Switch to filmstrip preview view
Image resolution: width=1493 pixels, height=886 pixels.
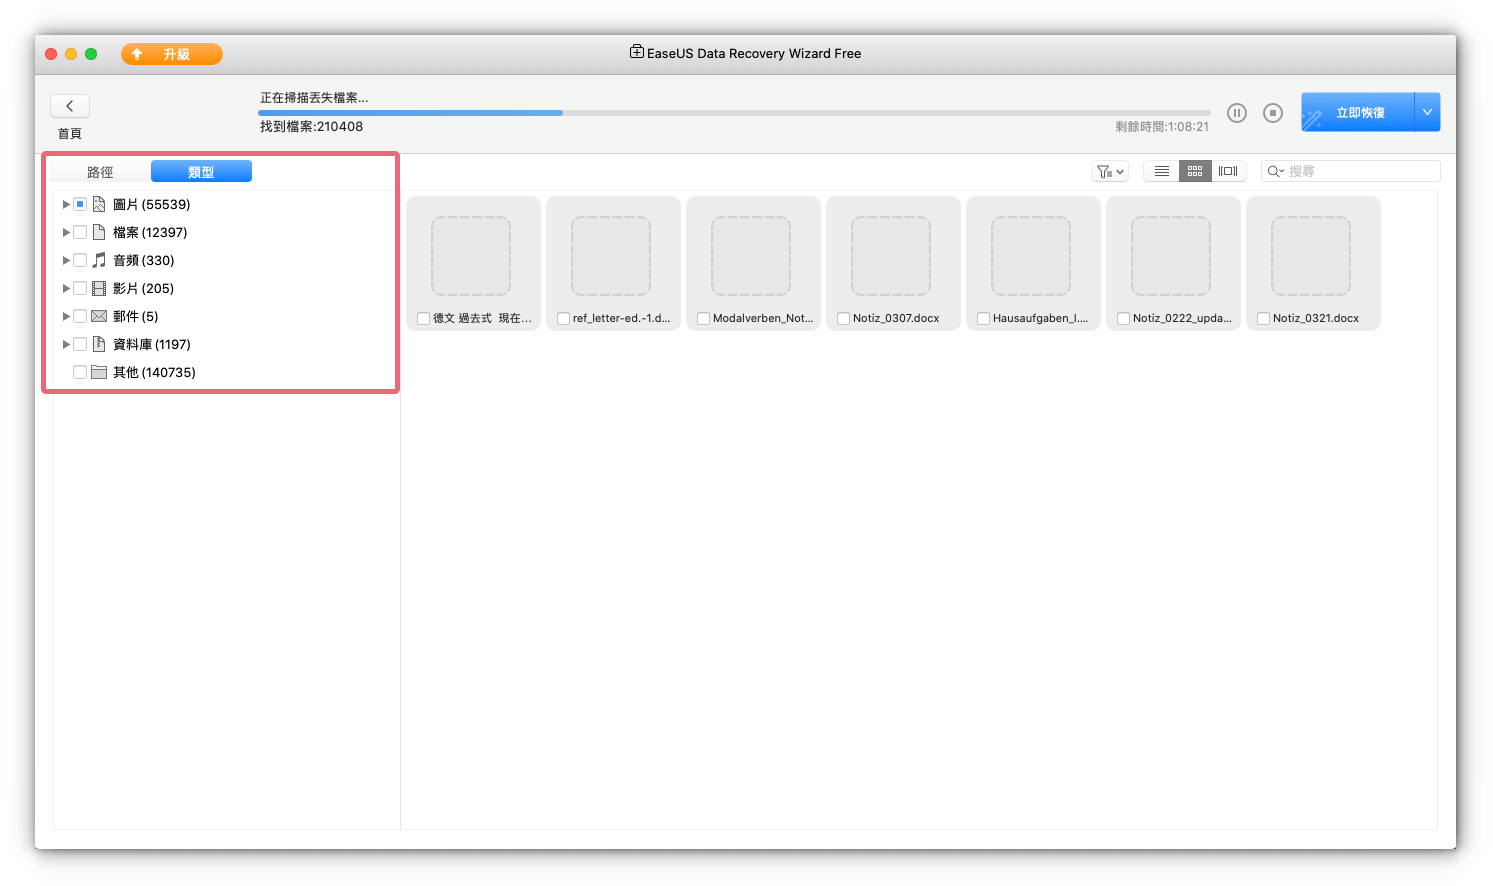(x=1228, y=171)
